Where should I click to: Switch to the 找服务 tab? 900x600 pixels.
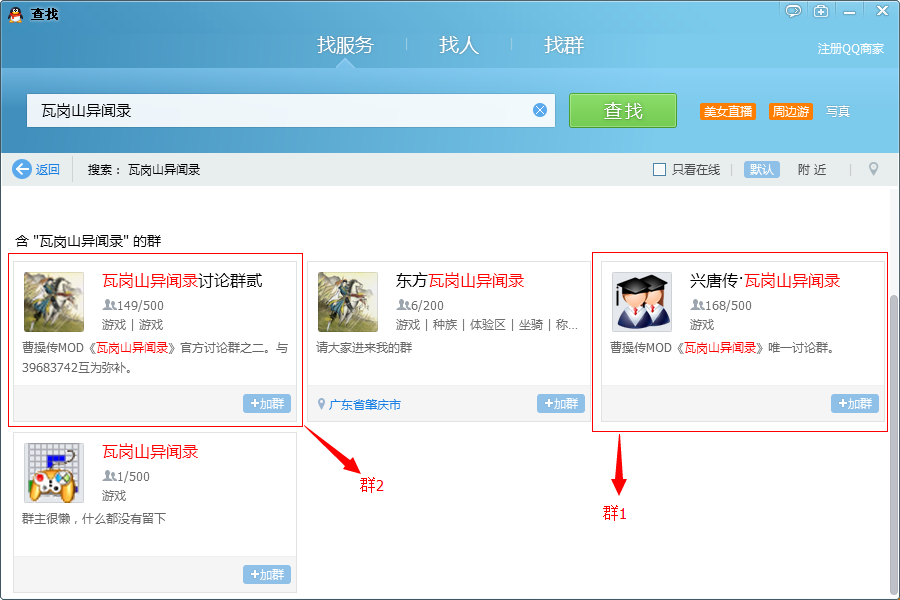pyautogui.click(x=345, y=45)
